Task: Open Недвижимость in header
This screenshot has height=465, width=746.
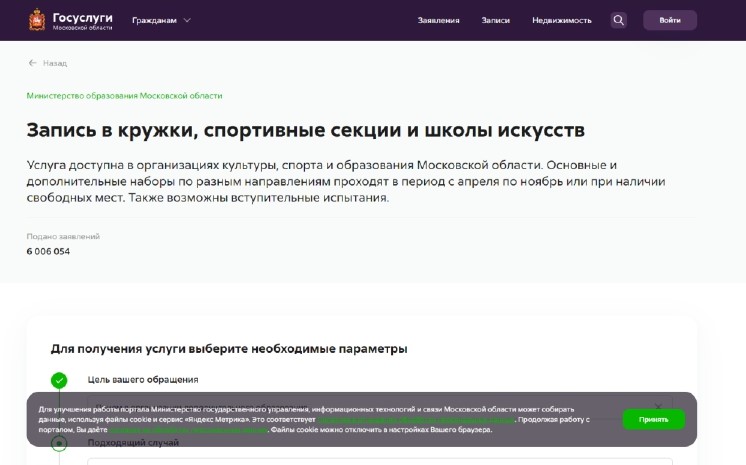Action: (561, 20)
